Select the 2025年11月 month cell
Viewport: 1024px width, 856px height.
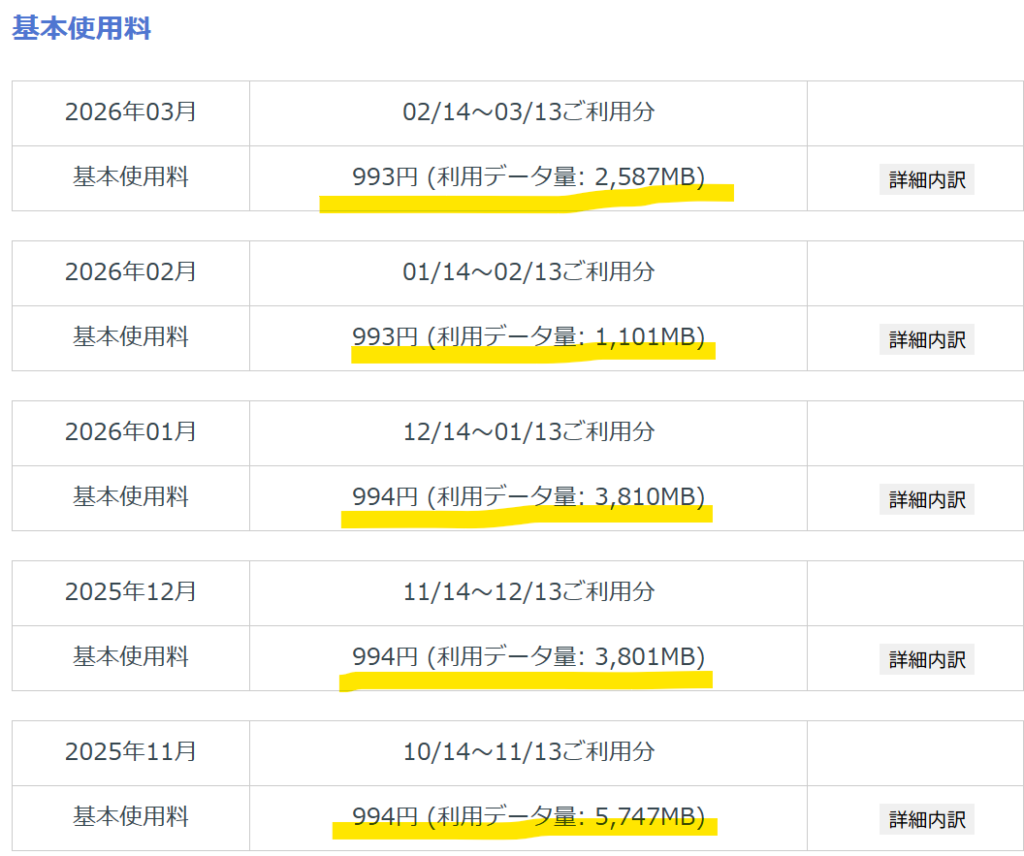pos(131,752)
